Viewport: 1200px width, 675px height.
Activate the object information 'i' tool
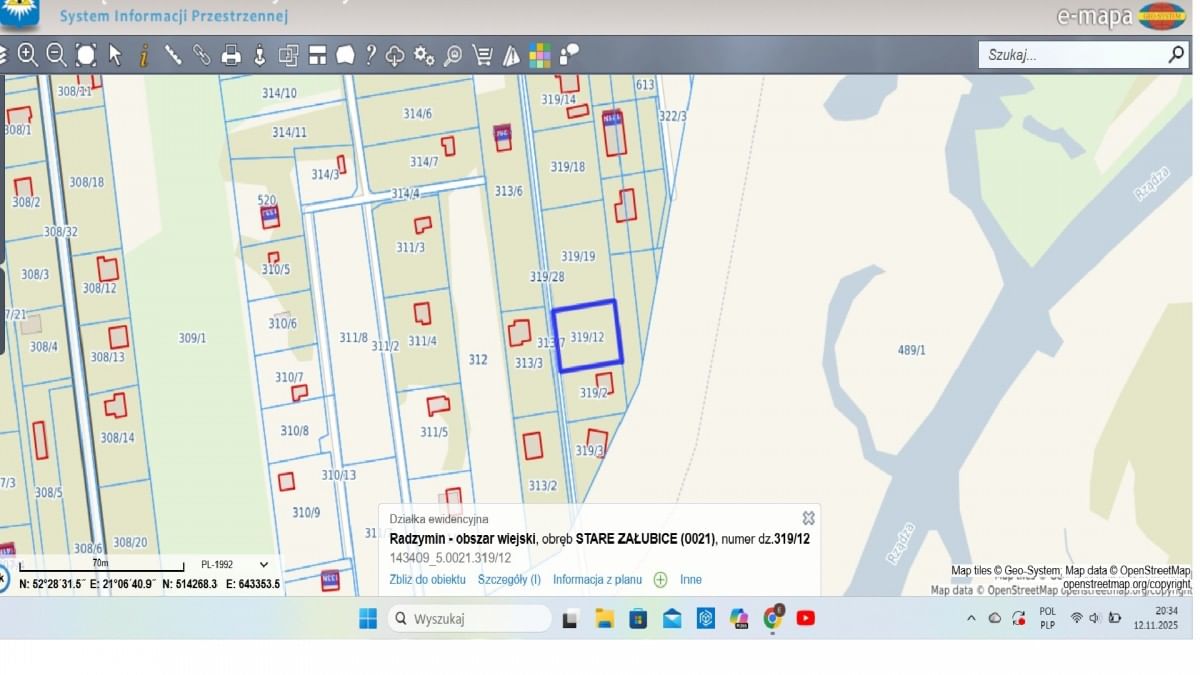click(x=144, y=55)
